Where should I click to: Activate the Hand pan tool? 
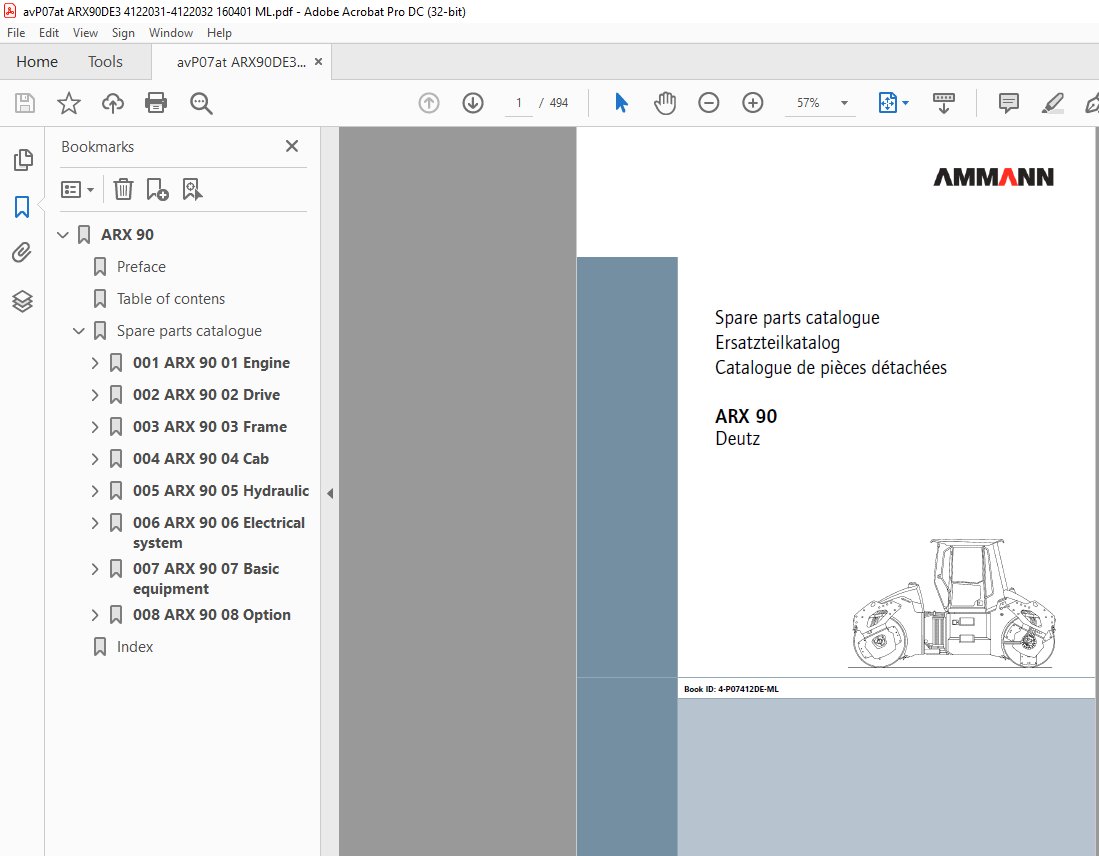(x=664, y=103)
